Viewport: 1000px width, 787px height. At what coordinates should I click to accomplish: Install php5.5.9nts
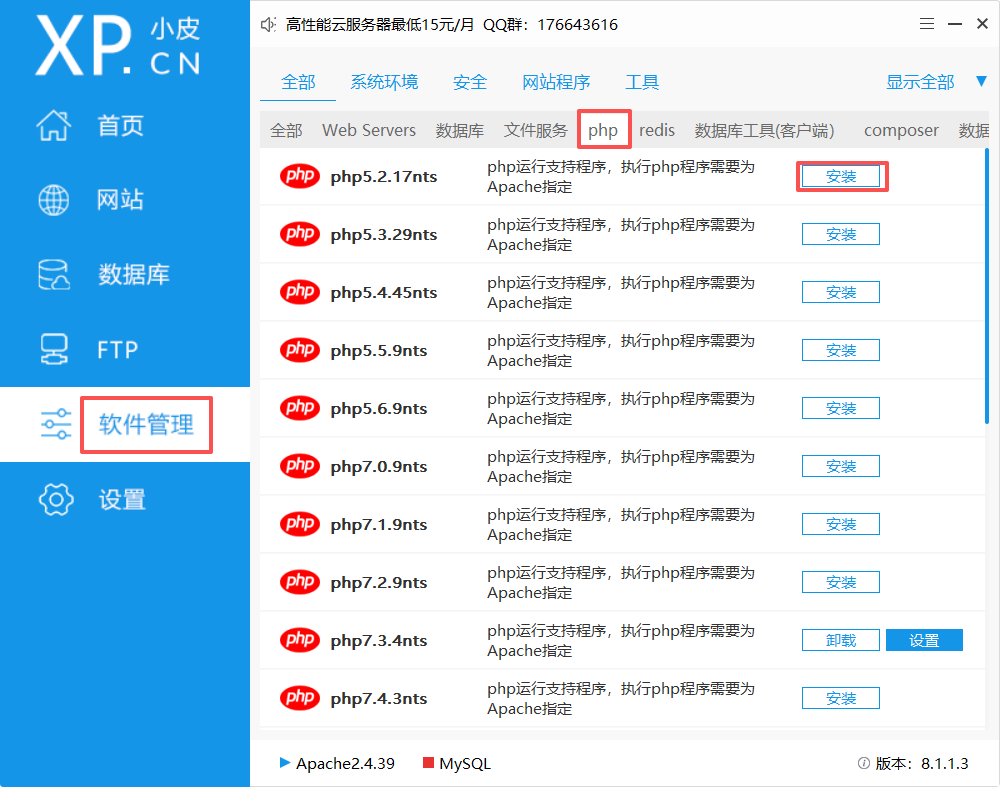pyautogui.click(x=841, y=350)
